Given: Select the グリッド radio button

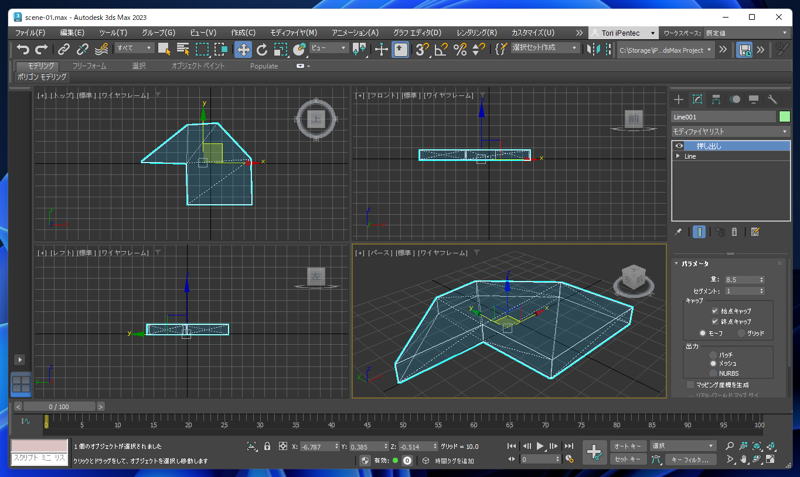Looking at the screenshot, I should (x=741, y=333).
